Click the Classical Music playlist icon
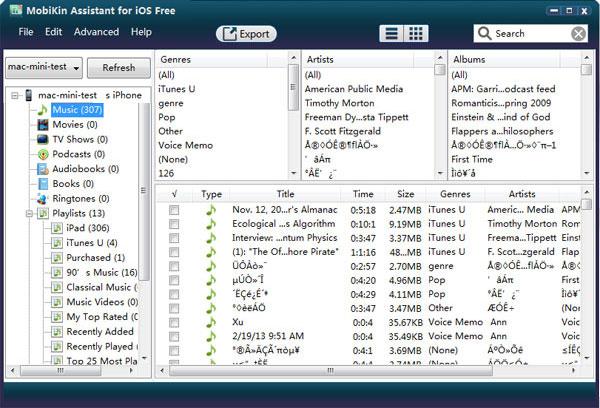Image resolution: width=600 pixels, height=408 pixels. [57, 287]
